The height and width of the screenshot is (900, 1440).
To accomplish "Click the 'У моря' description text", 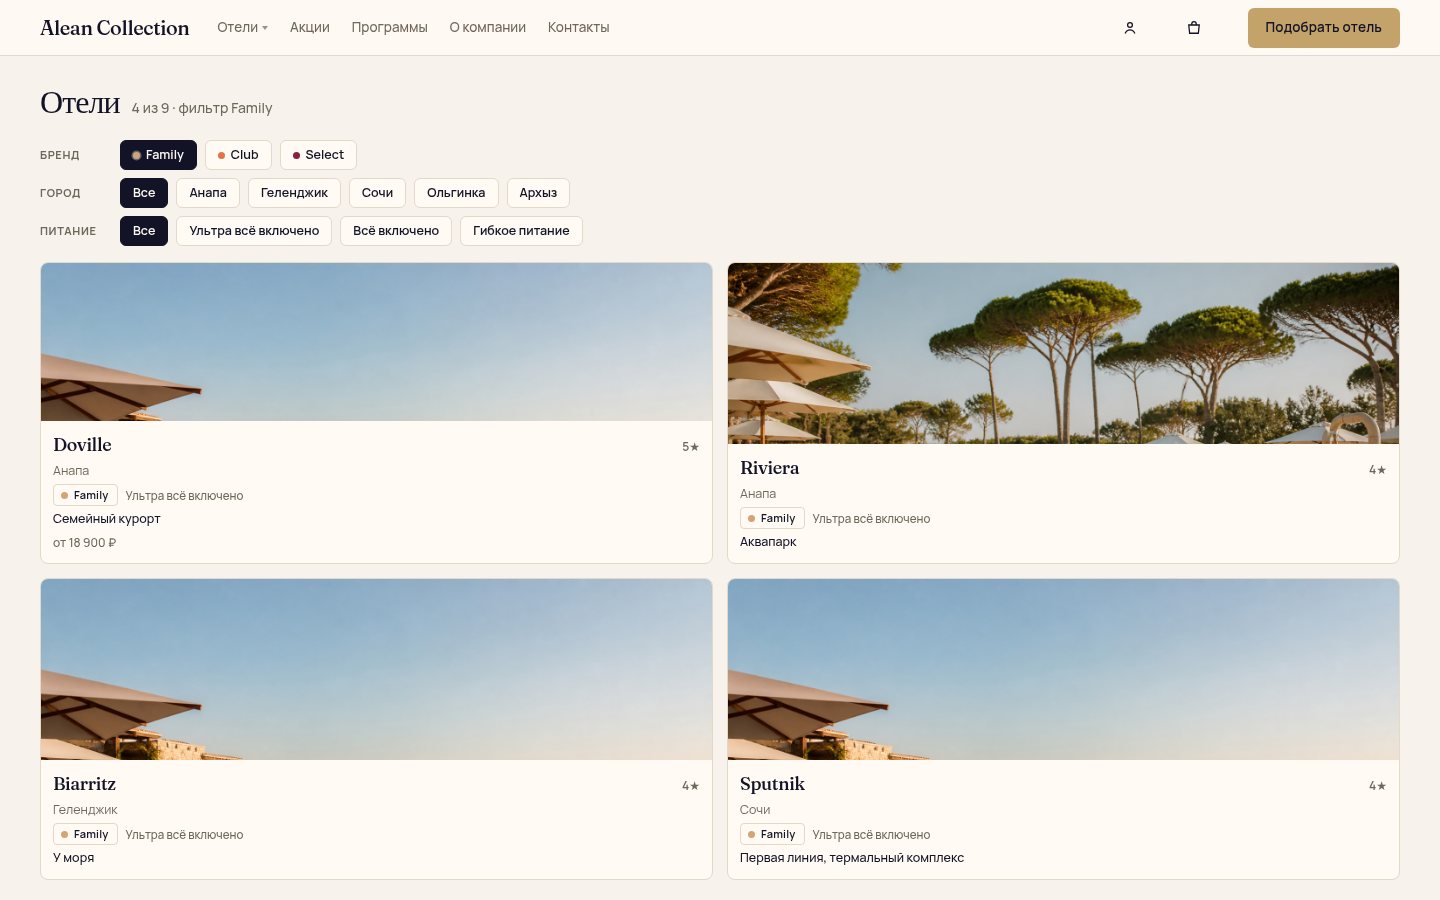I will tap(73, 858).
